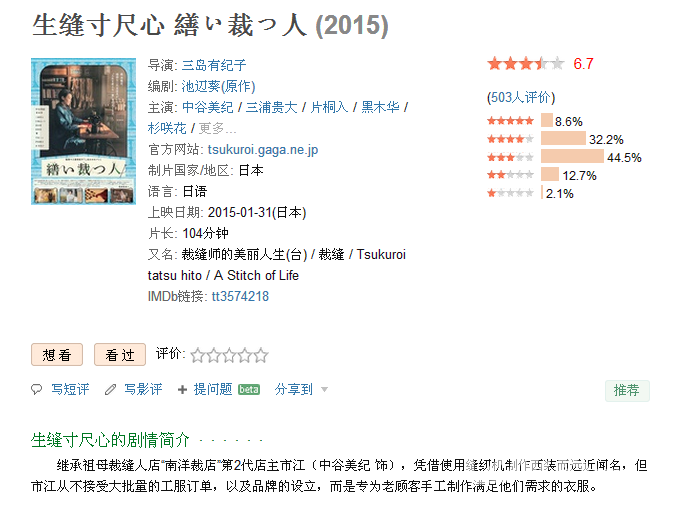Rate the movie one star
Screen dimensions: 674x518
(x=197, y=355)
